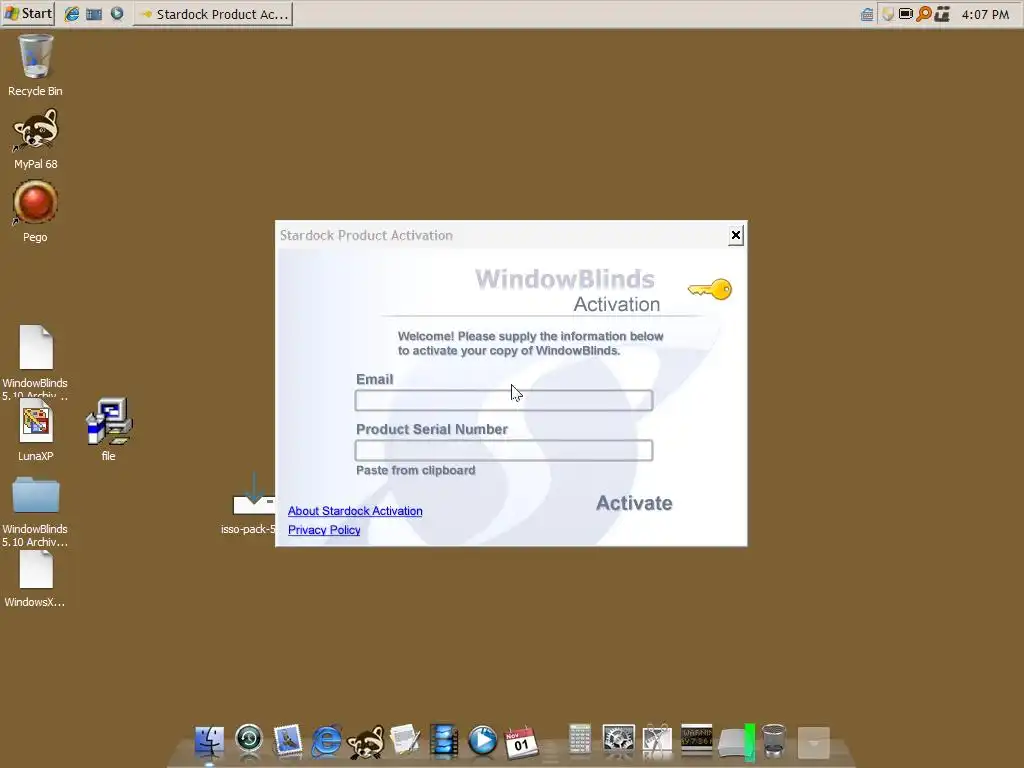Open the Privacy Policy link

[x=324, y=530]
